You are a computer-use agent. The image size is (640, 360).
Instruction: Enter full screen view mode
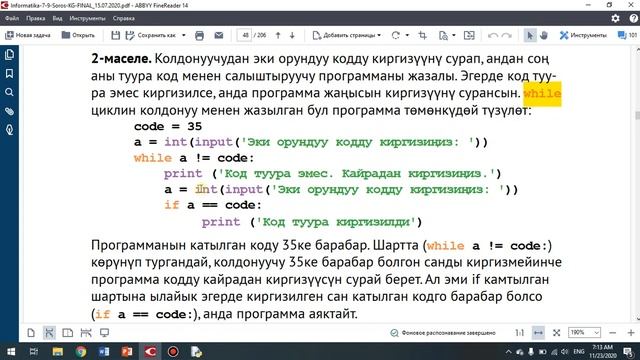click(x=104, y=333)
